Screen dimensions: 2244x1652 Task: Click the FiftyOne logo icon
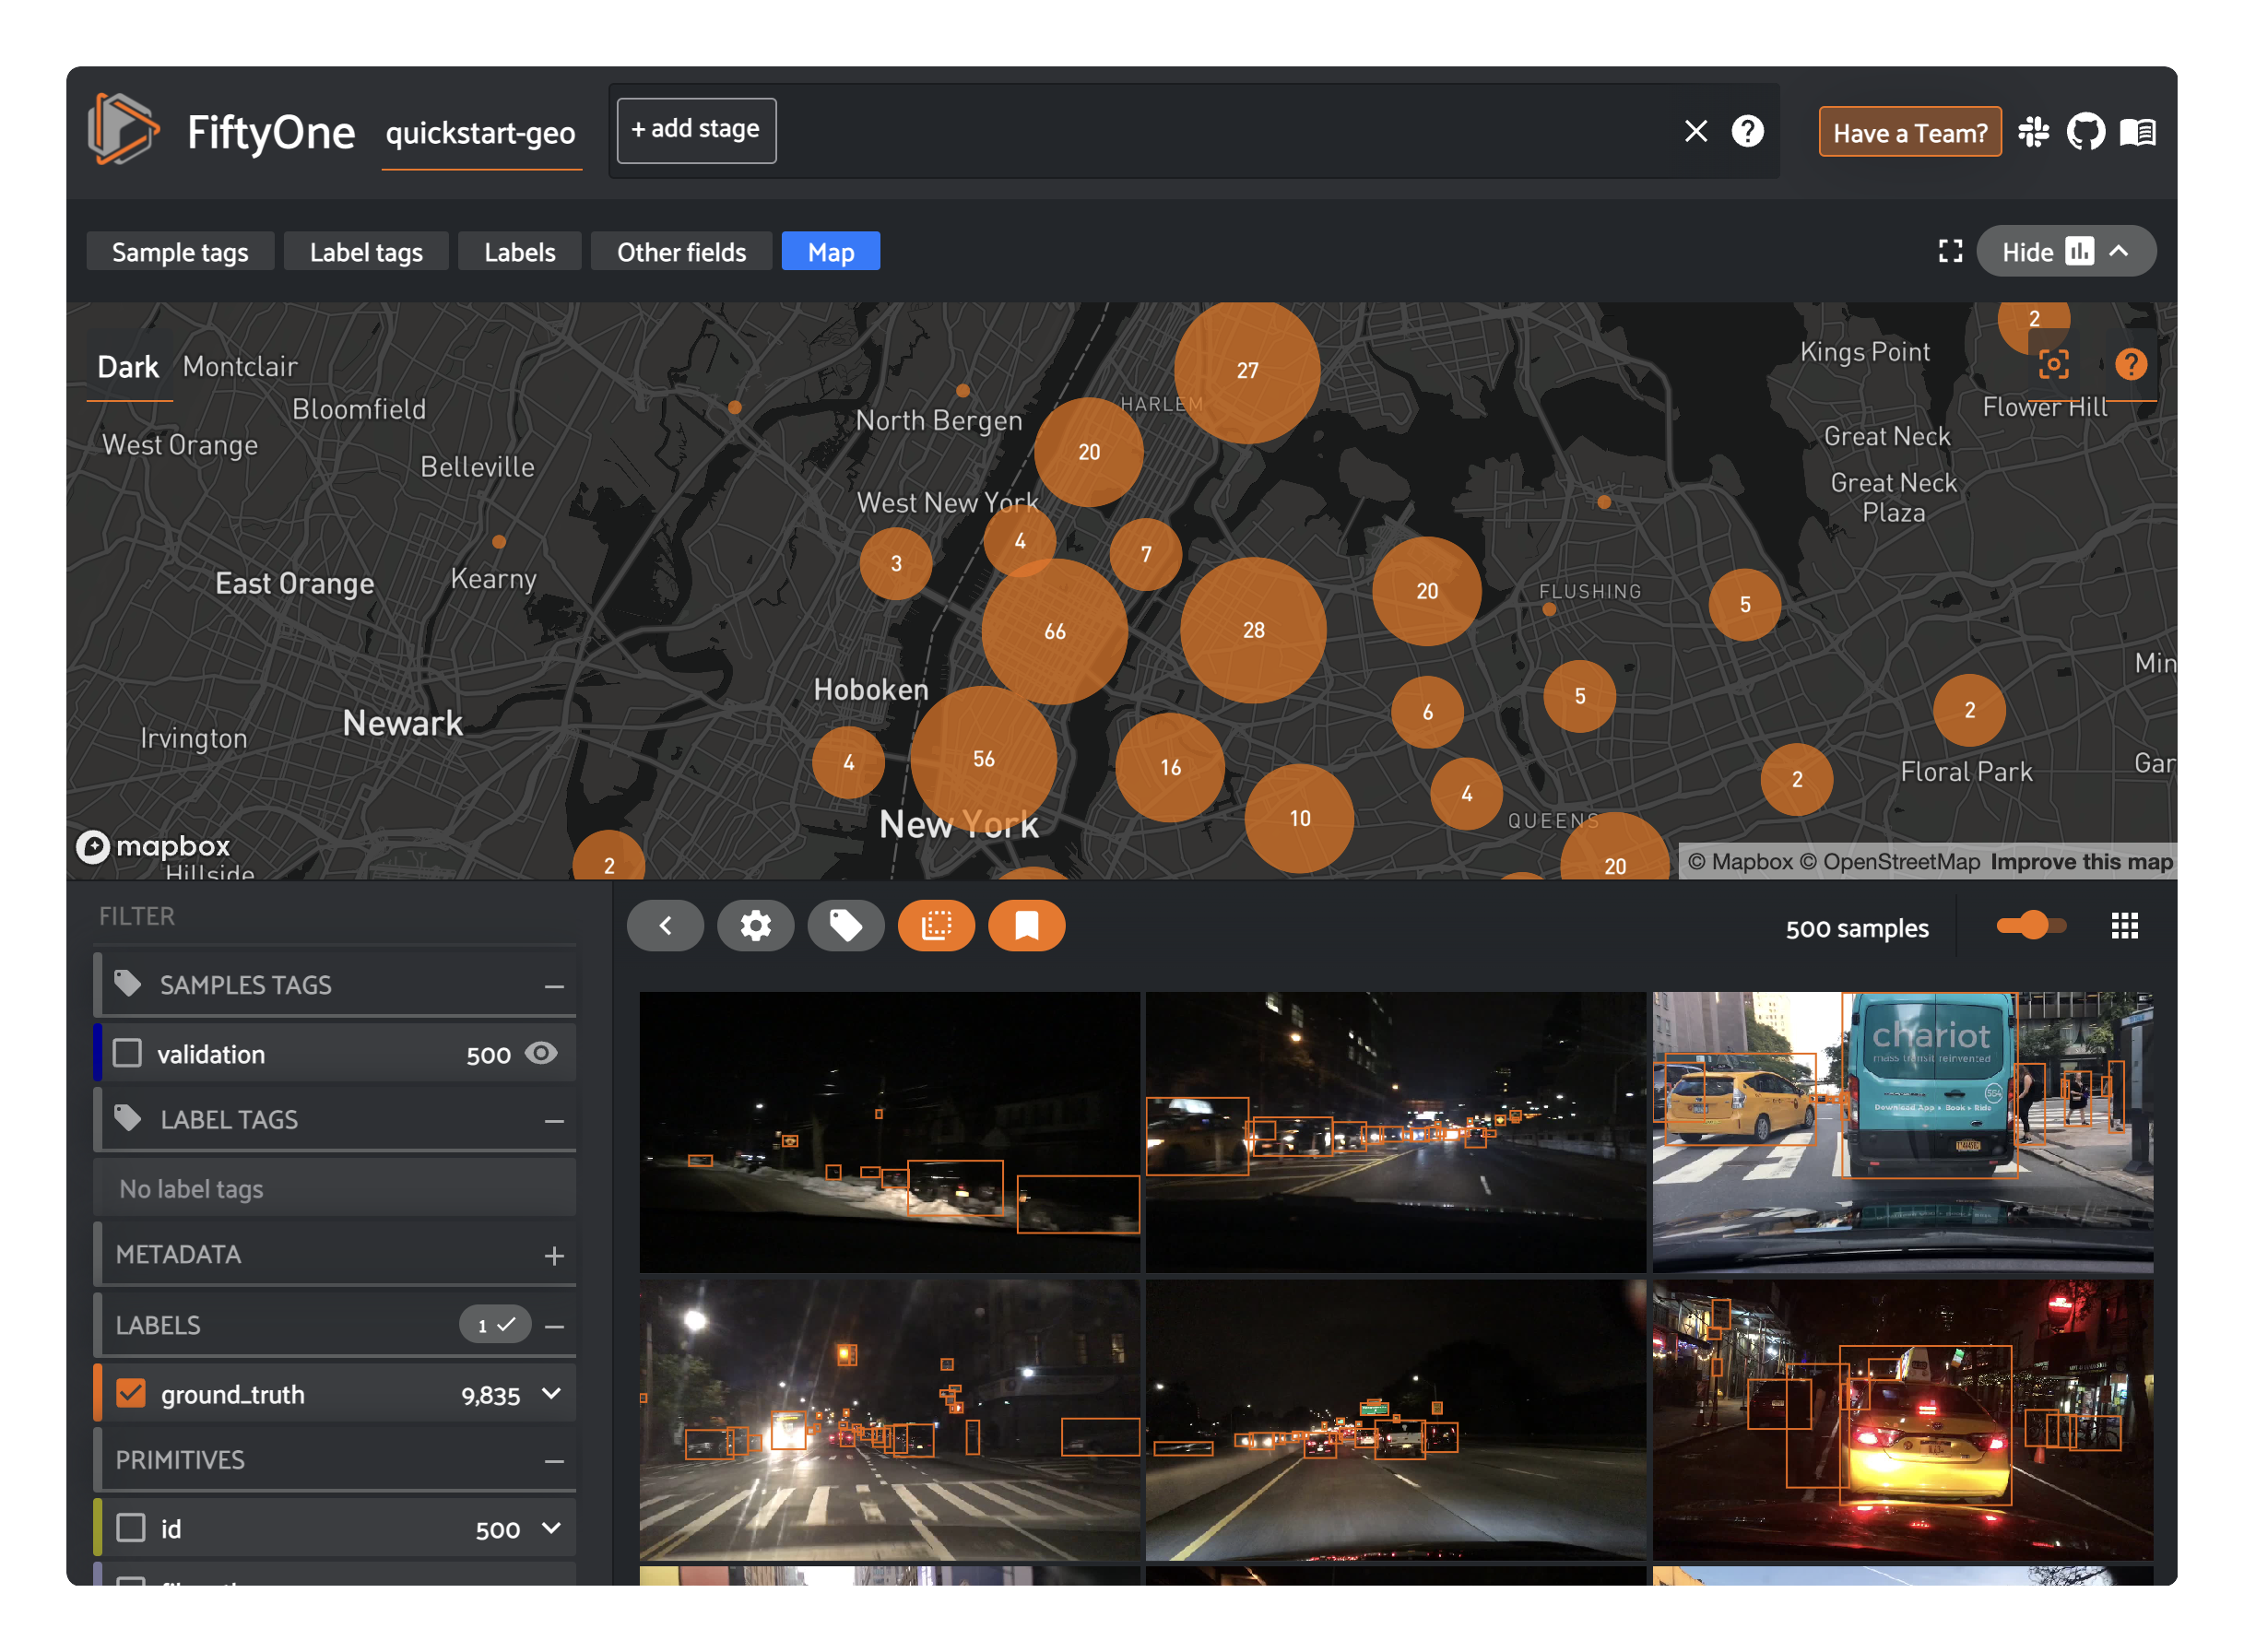(x=123, y=130)
